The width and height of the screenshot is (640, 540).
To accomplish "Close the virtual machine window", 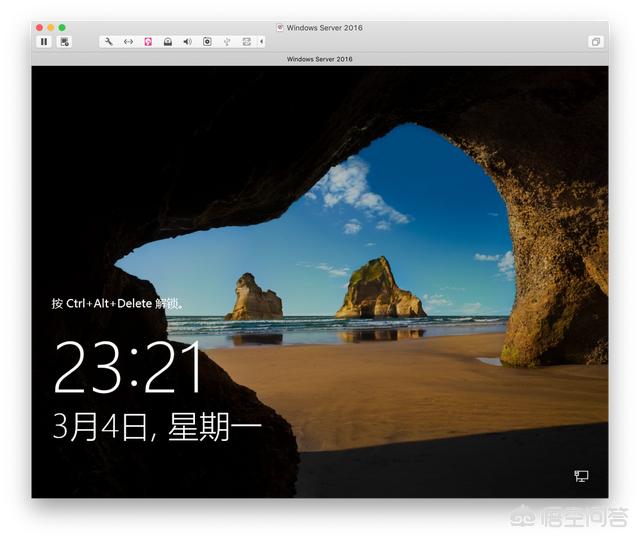I will coord(39,27).
